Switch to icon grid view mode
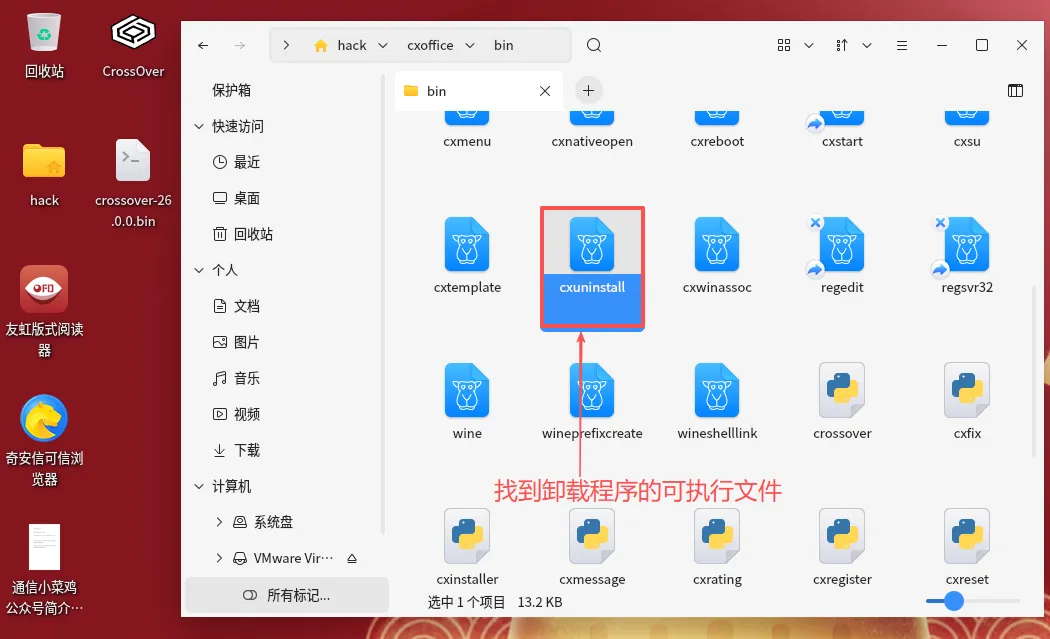Viewport: 1050px width, 639px height. coord(783,45)
